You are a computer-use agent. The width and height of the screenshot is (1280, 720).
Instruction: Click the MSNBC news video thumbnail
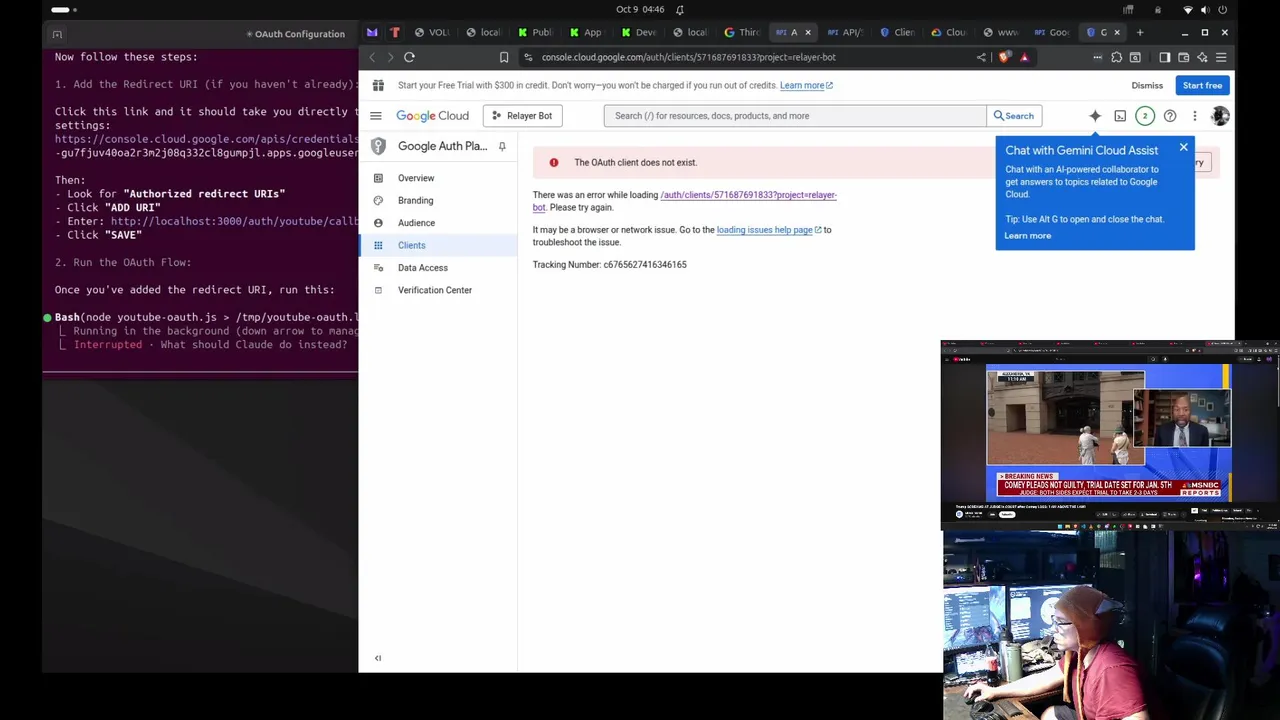pyautogui.click(x=1108, y=431)
